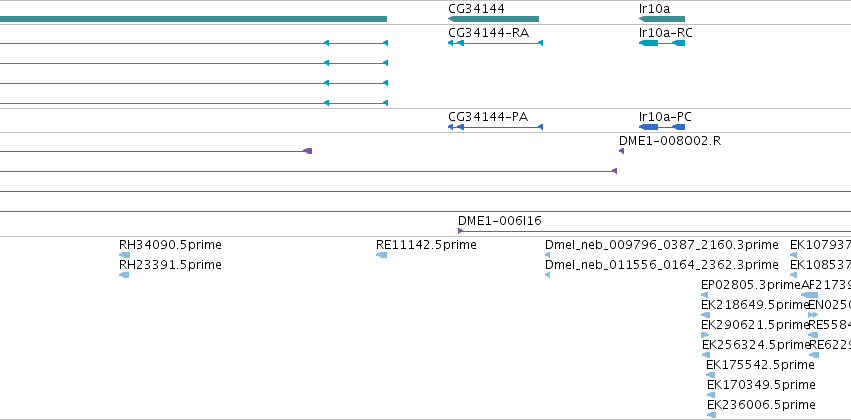Click the EK236006.5prime label
The height and width of the screenshot is (420, 851).
pyautogui.click(x=761, y=405)
